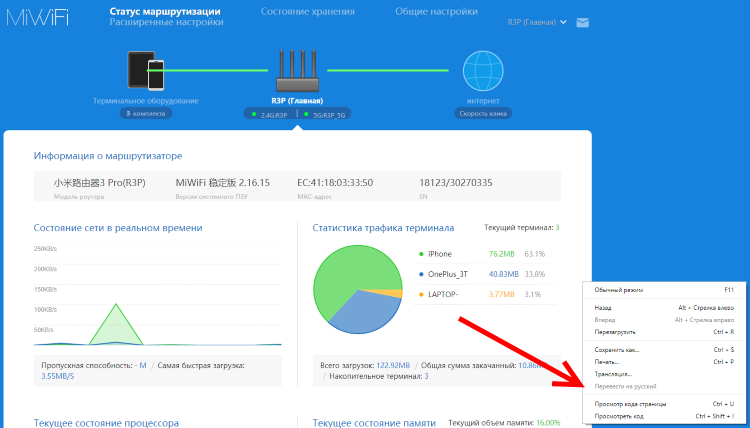Click the 3.55MB/S fastest download value
The width and height of the screenshot is (750, 428).
58,376
